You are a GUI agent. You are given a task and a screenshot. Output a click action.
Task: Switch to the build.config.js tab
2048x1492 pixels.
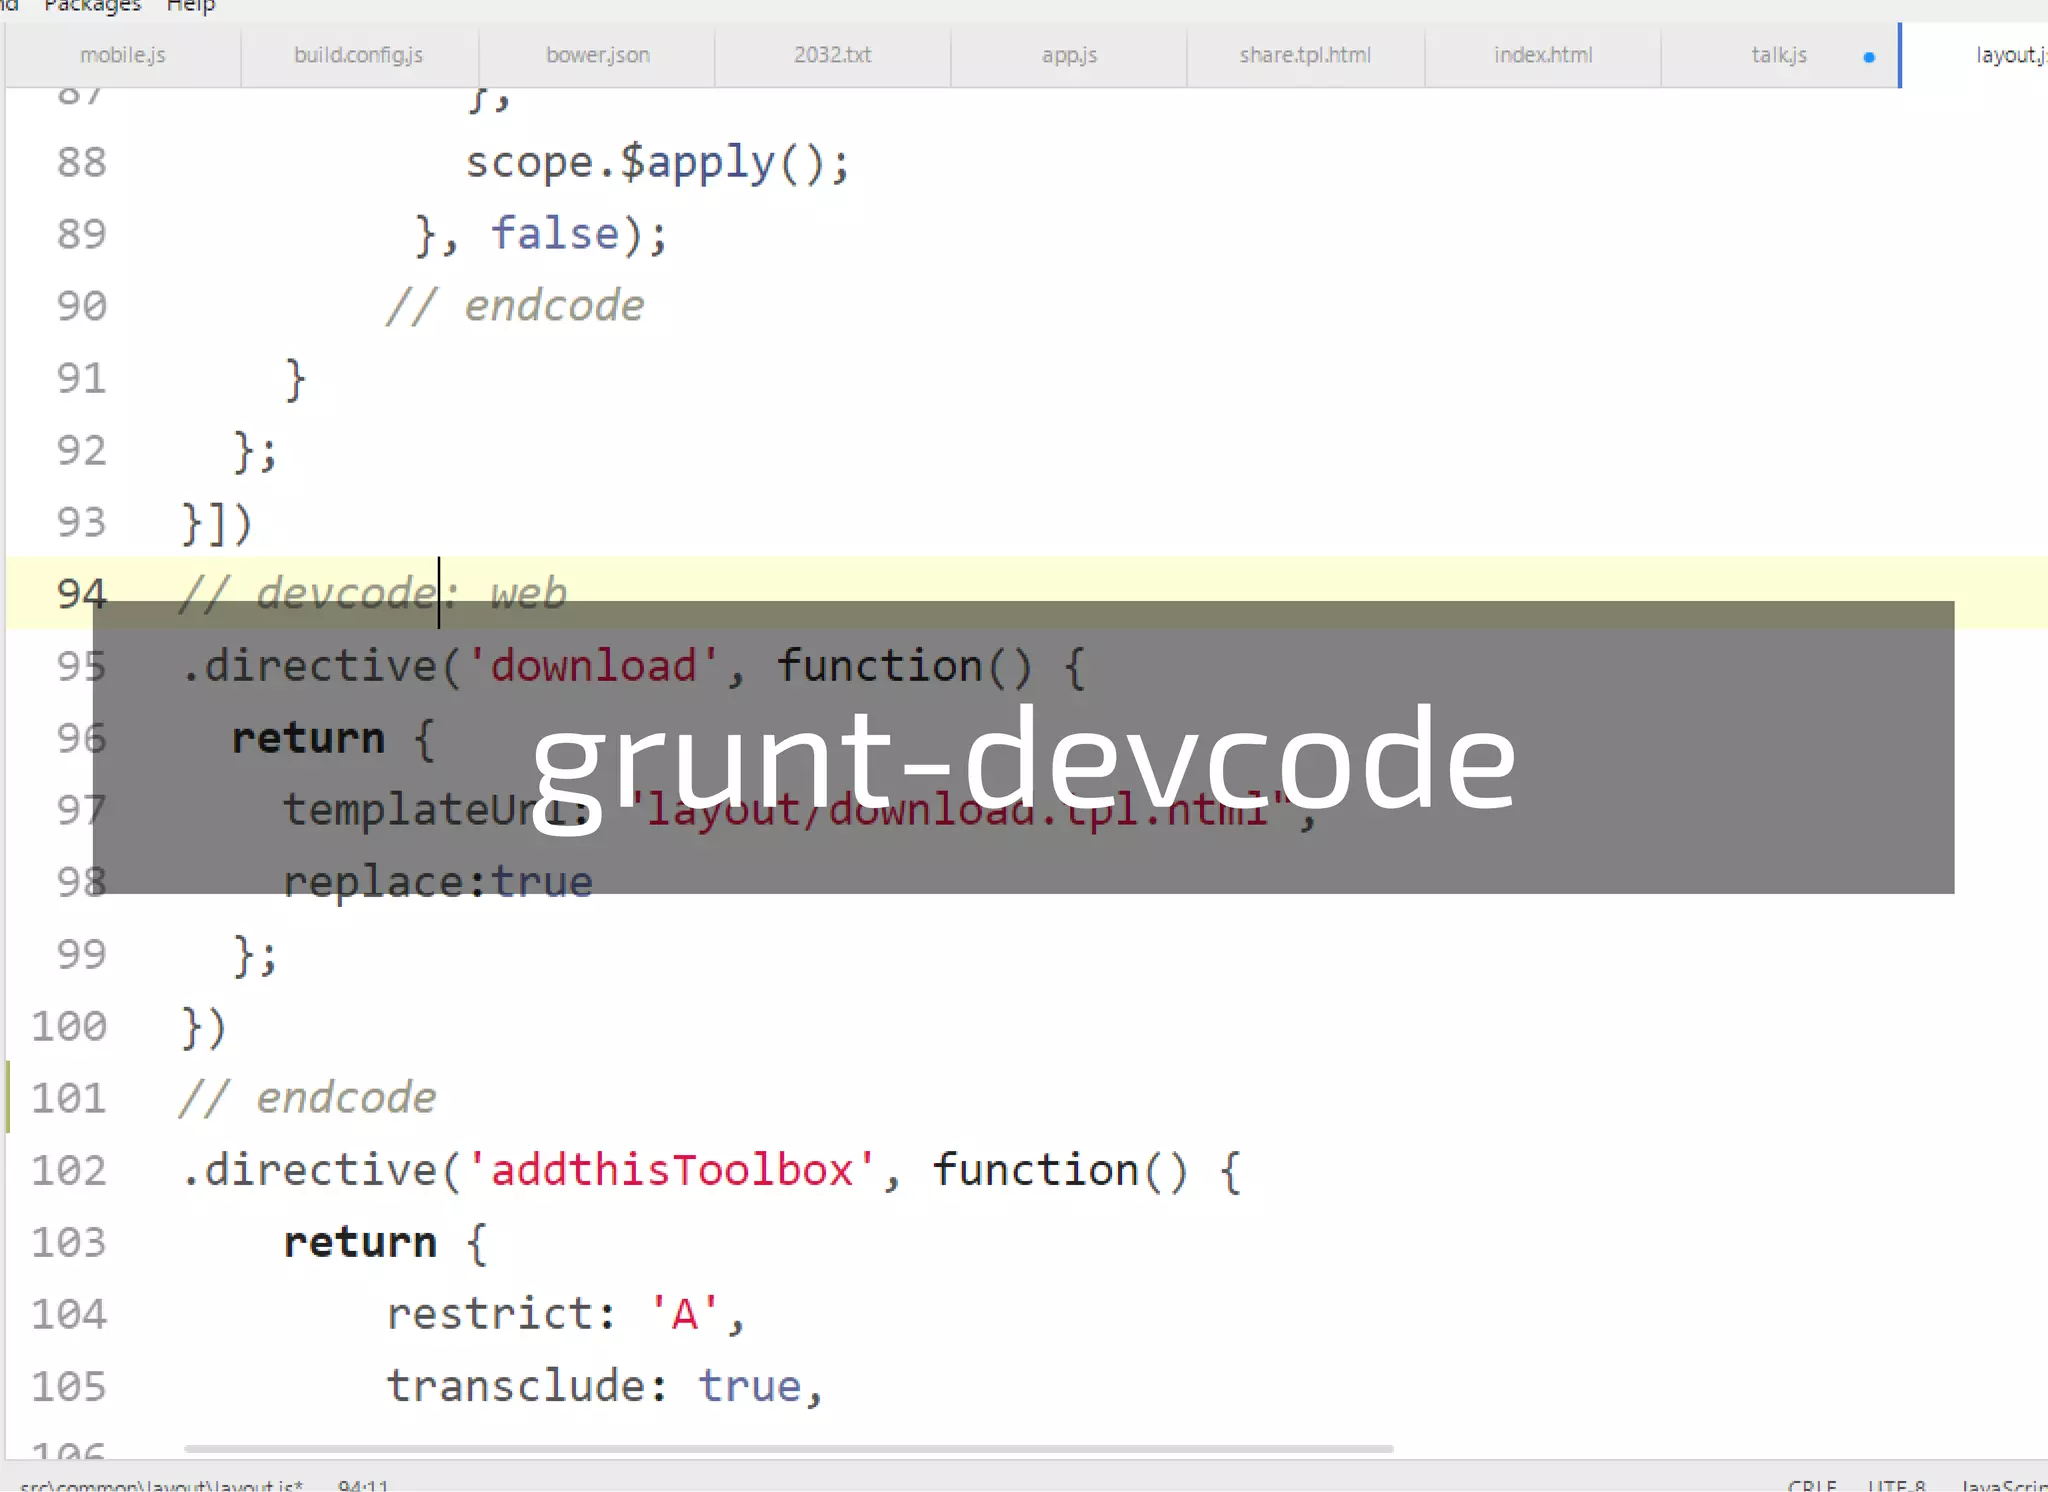(358, 55)
